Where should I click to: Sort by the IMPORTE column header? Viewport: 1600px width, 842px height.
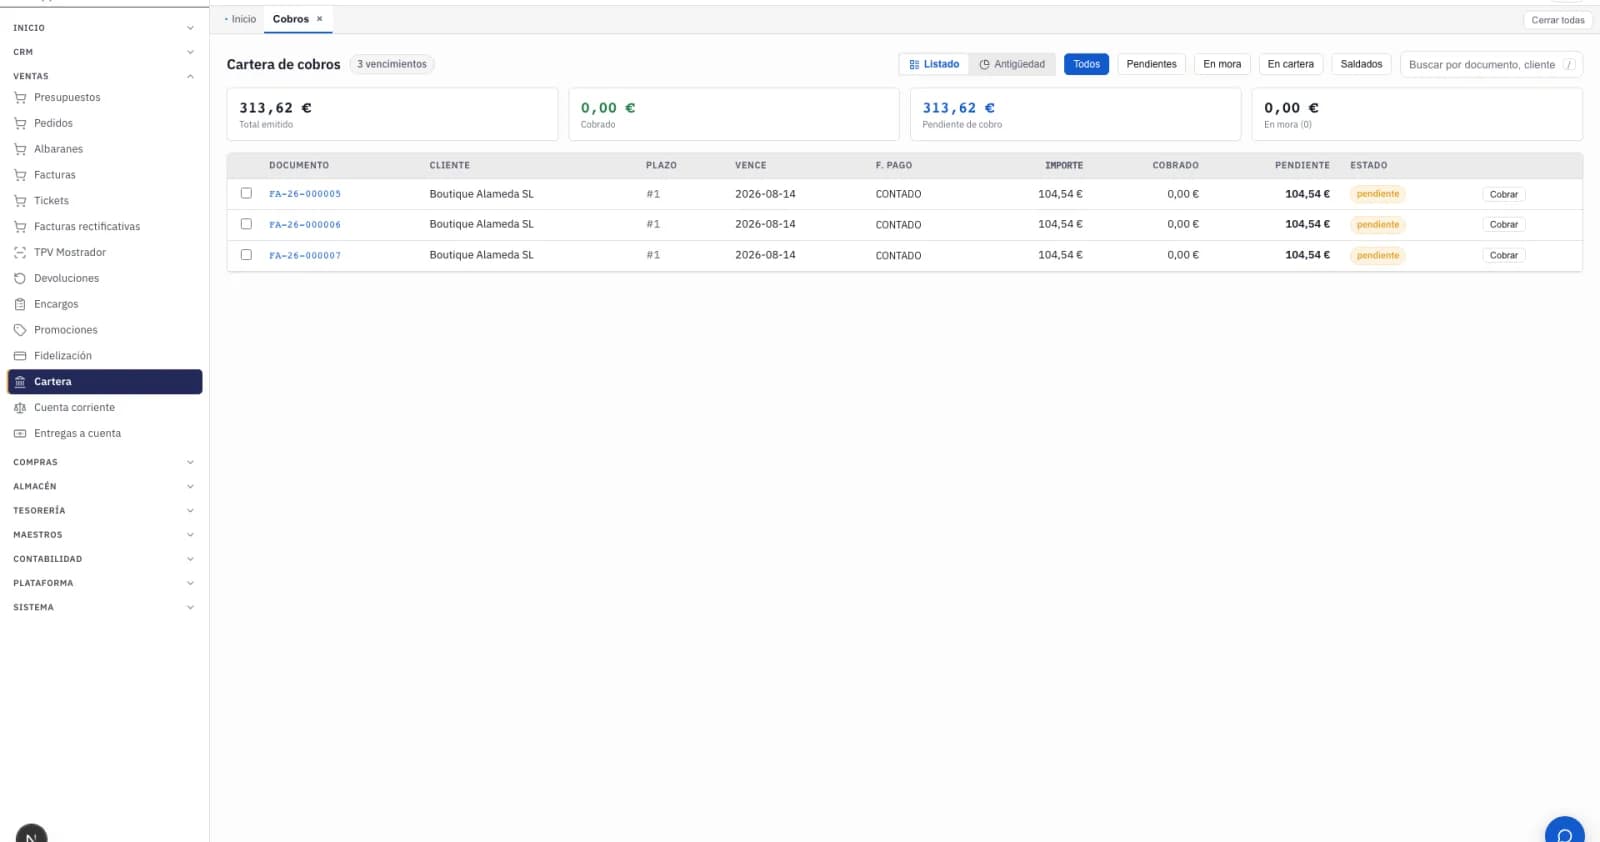point(1064,165)
